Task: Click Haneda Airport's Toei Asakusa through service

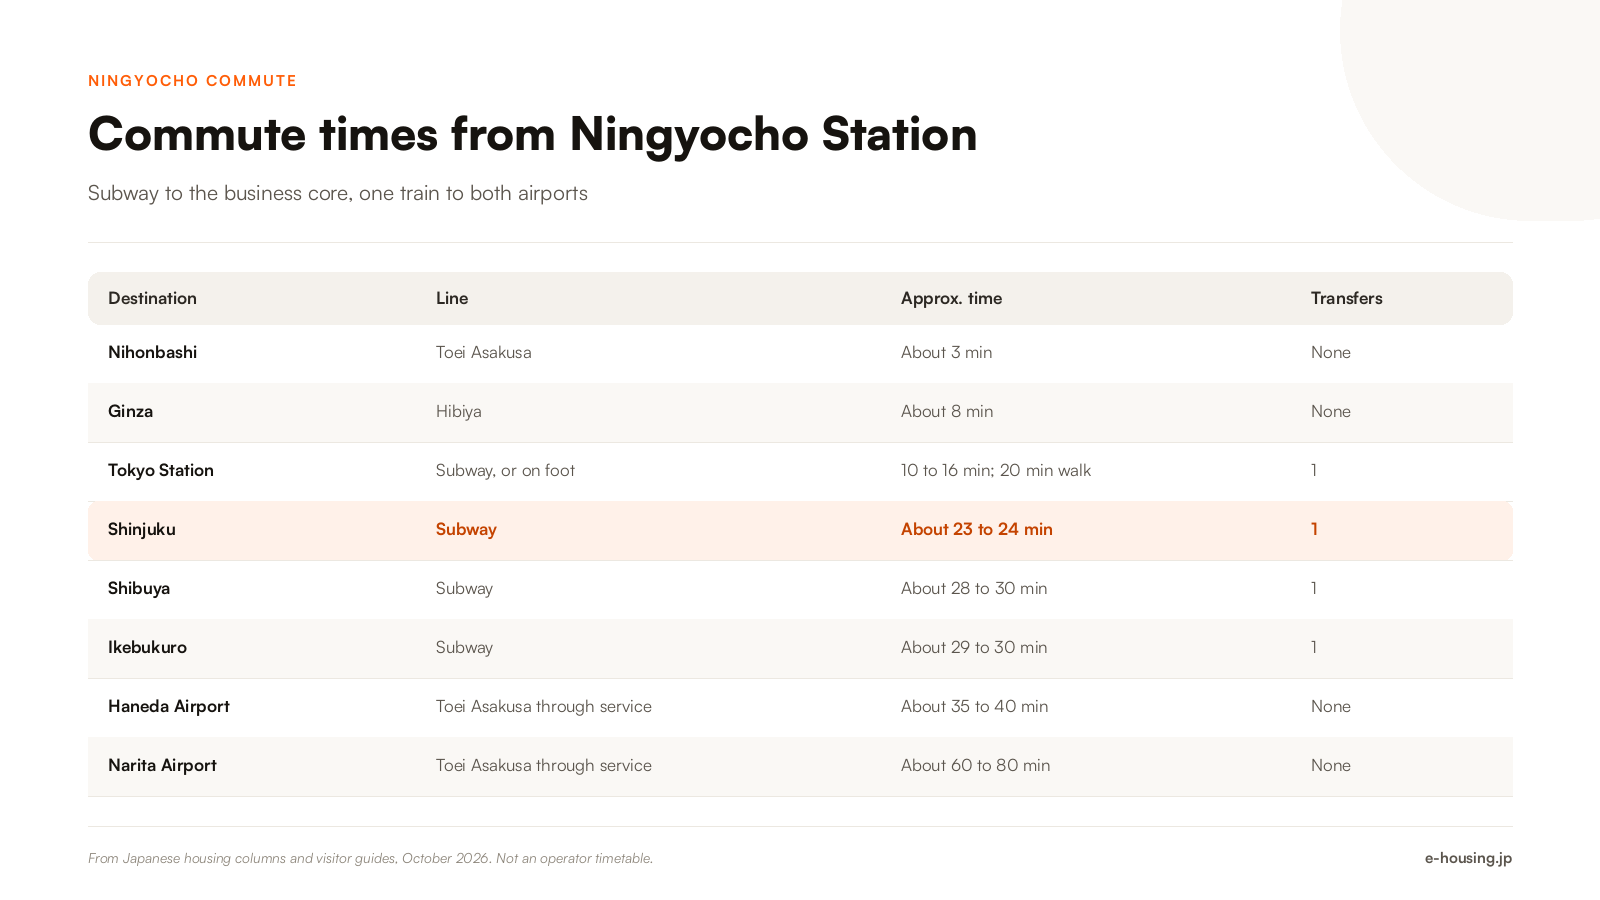Action: [x=544, y=706]
